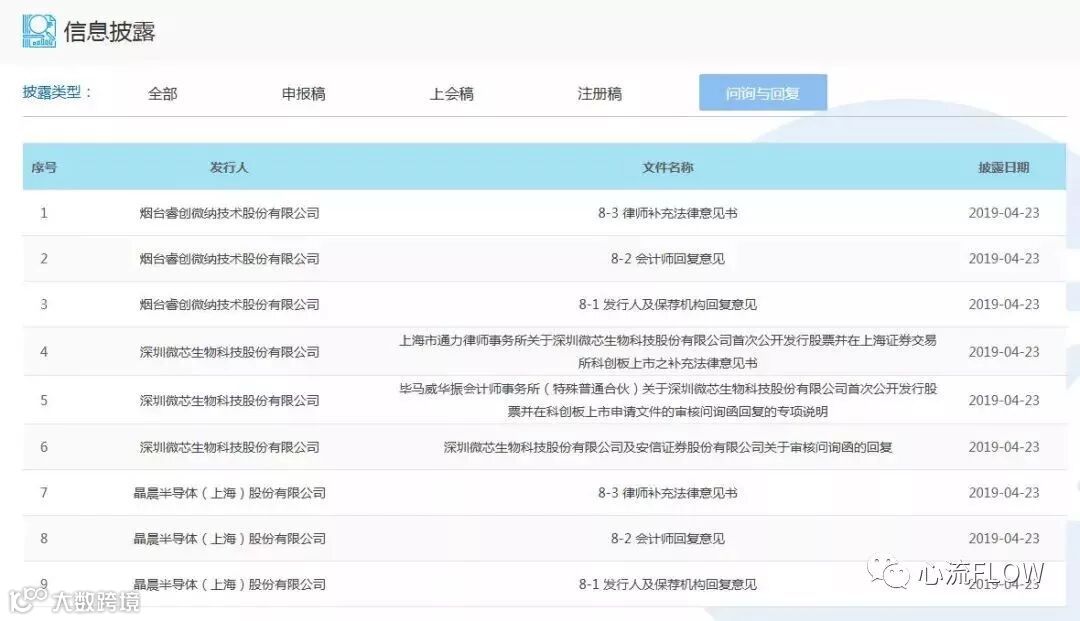The height and width of the screenshot is (621, 1080).
Task: Click date 2019-04-23 in row 5
Action: coord(1004,401)
